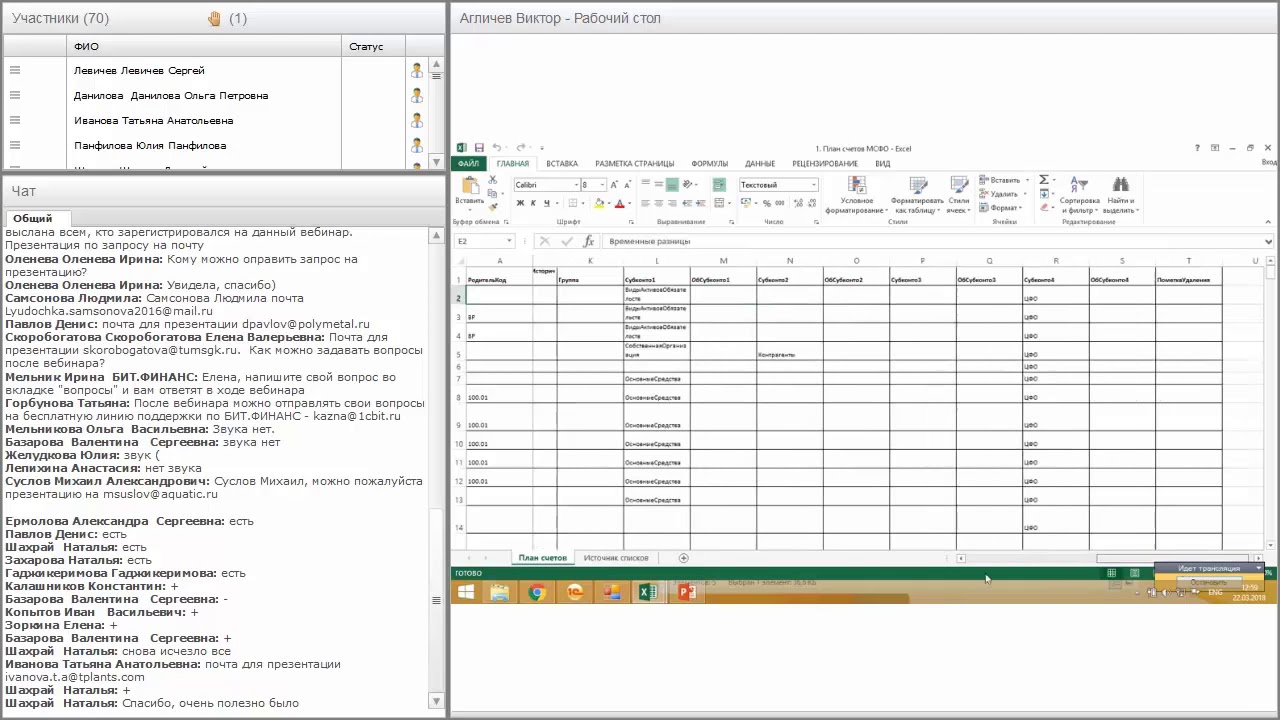Viewport: 1280px width, 720px height.
Task: Click the insert function fx button
Action: pos(589,241)
